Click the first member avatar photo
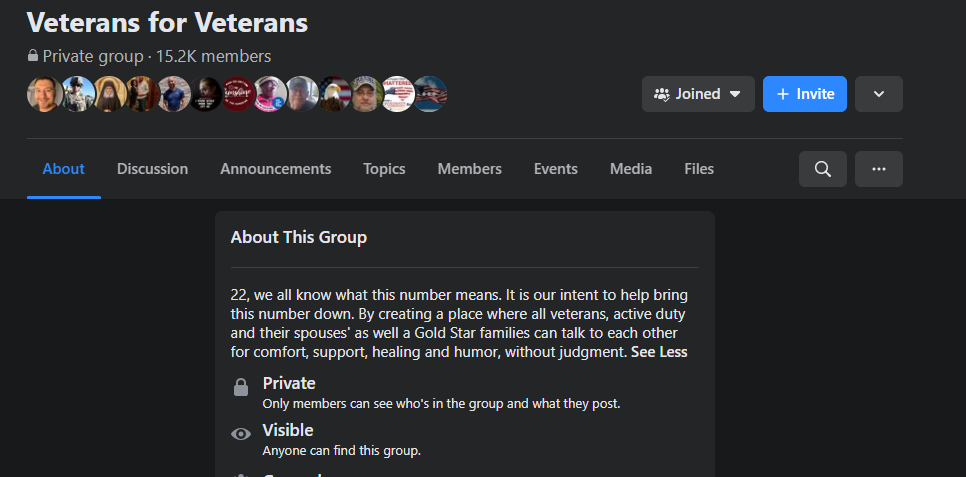Image resolution: width=966 pixels, height=477 pixels. (44, 94)
